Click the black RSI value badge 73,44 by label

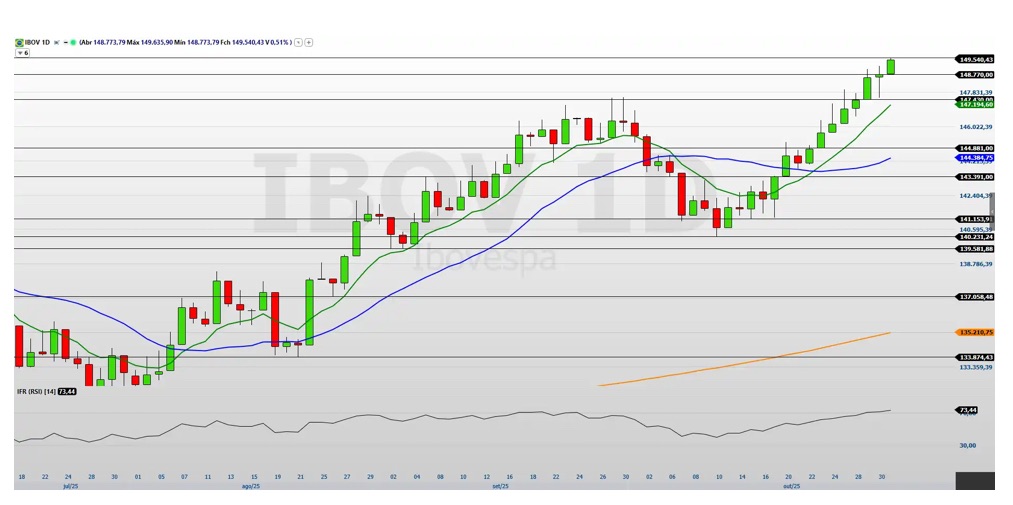(x=67, y=391)
